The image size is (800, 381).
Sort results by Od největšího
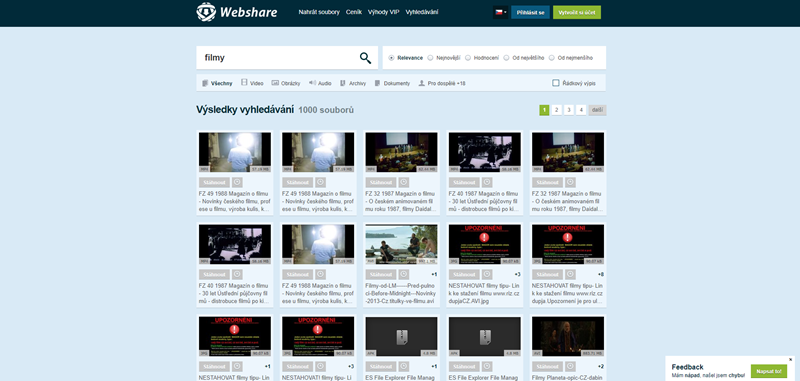[x=524, y=58]
